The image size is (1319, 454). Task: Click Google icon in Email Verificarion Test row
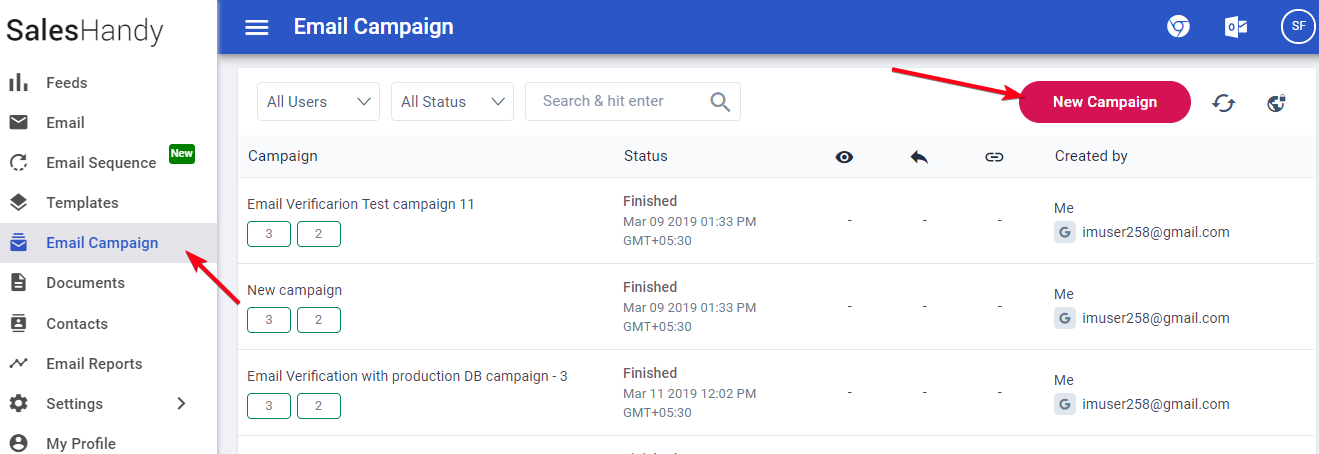coord(1065,232)
